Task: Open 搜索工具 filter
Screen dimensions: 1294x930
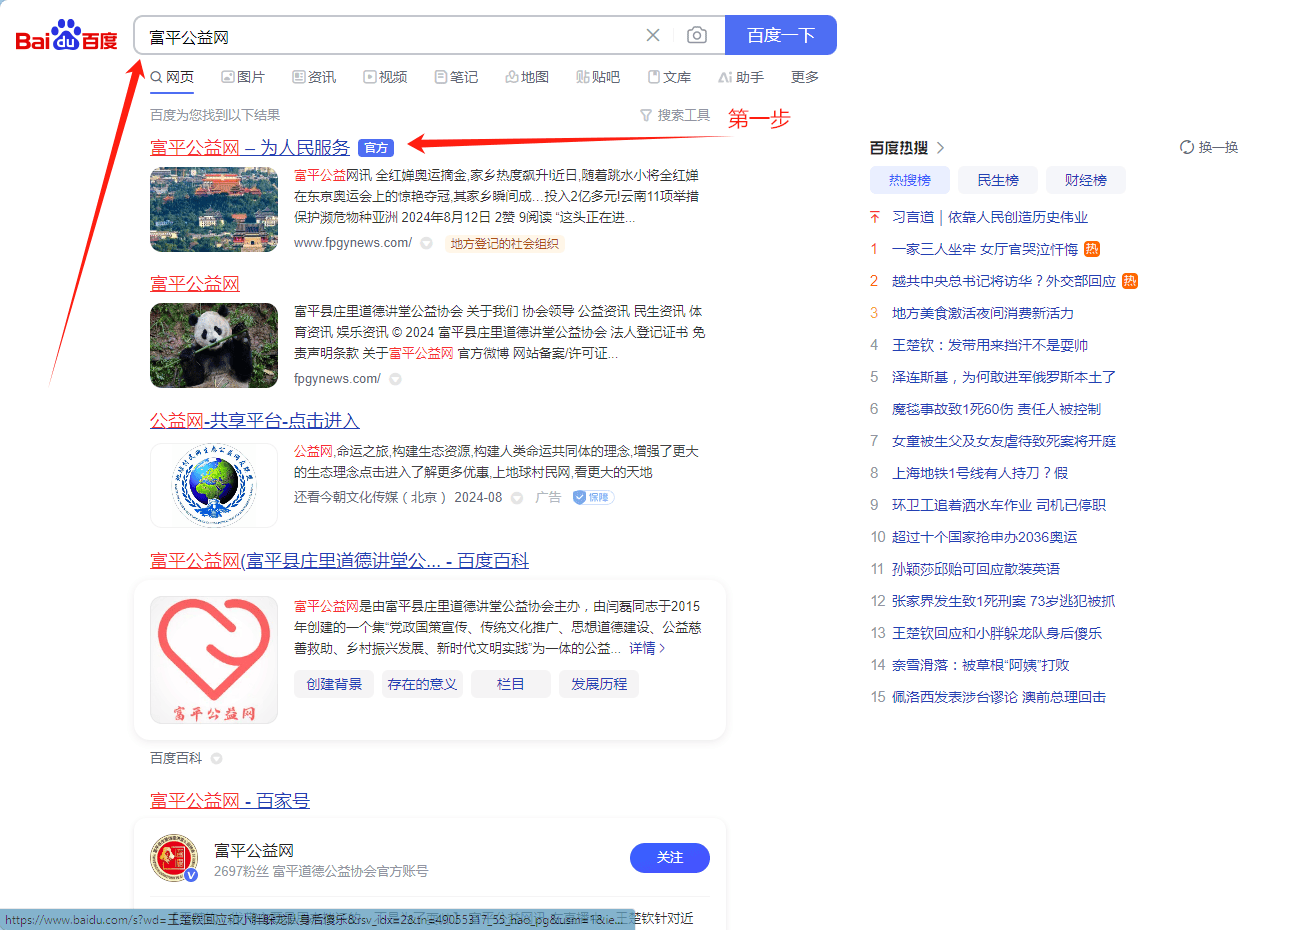Action: coord(675,115)
